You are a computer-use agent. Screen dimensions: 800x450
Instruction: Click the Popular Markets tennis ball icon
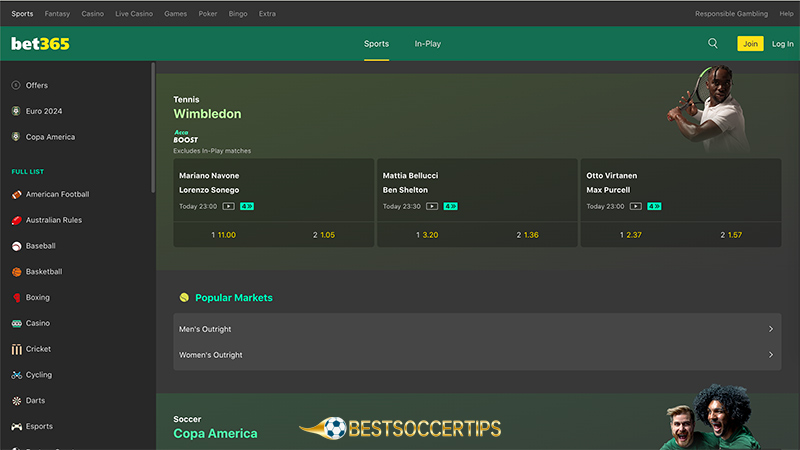pyautogui.click(x=184, y=297)
